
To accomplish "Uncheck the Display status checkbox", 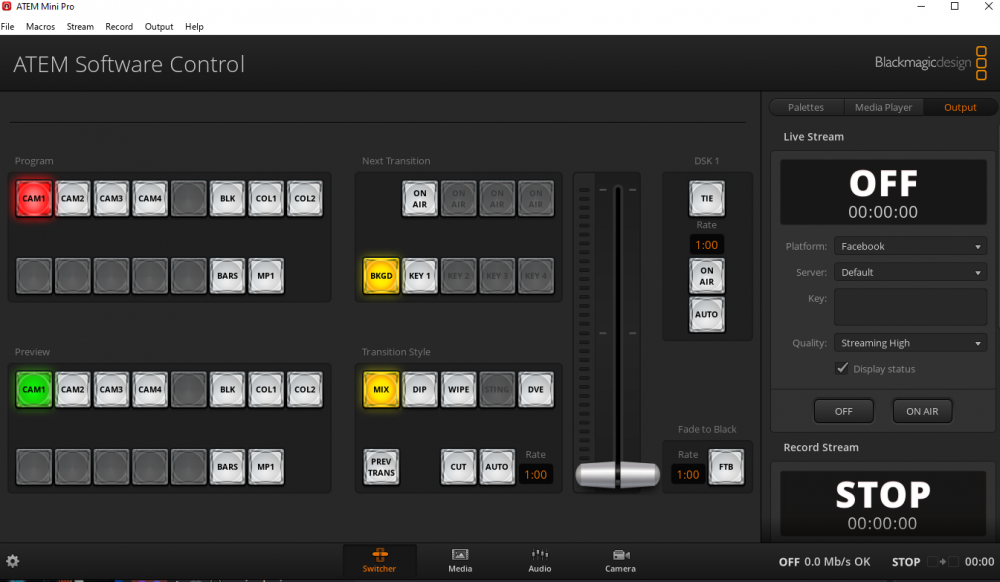I will 842,368.
